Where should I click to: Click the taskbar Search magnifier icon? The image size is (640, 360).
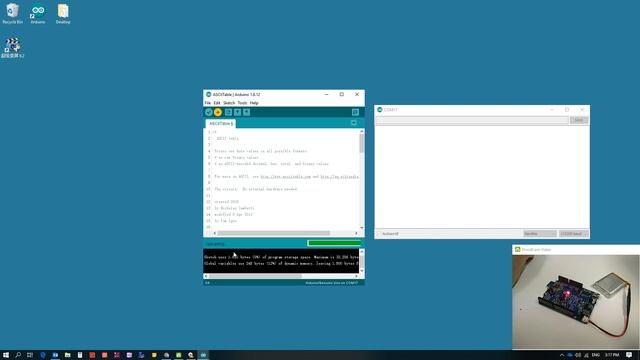(x=18, y=355)
